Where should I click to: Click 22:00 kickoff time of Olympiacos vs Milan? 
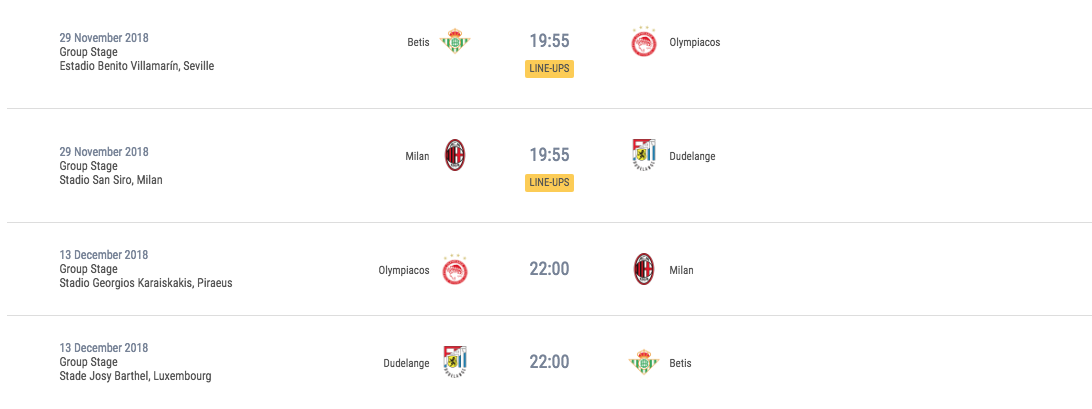(x=549, y=269)
